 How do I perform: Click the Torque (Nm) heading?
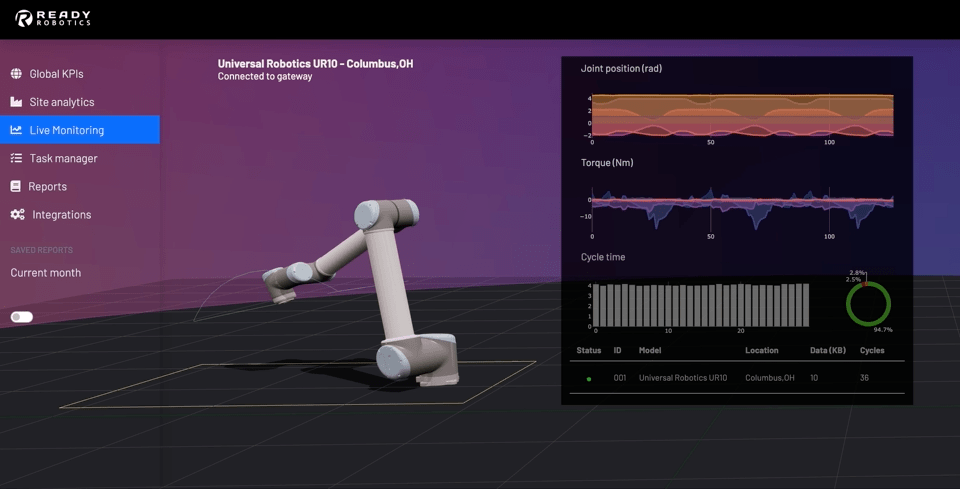[x=607, y=163]
